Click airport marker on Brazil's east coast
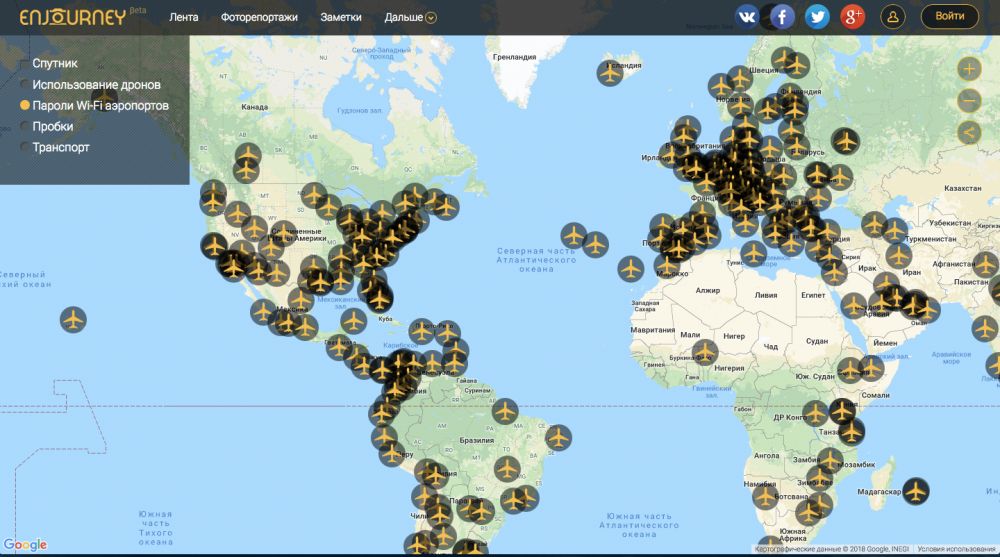Viewport: 1000px width, 557px height. [x=558, y=438]
